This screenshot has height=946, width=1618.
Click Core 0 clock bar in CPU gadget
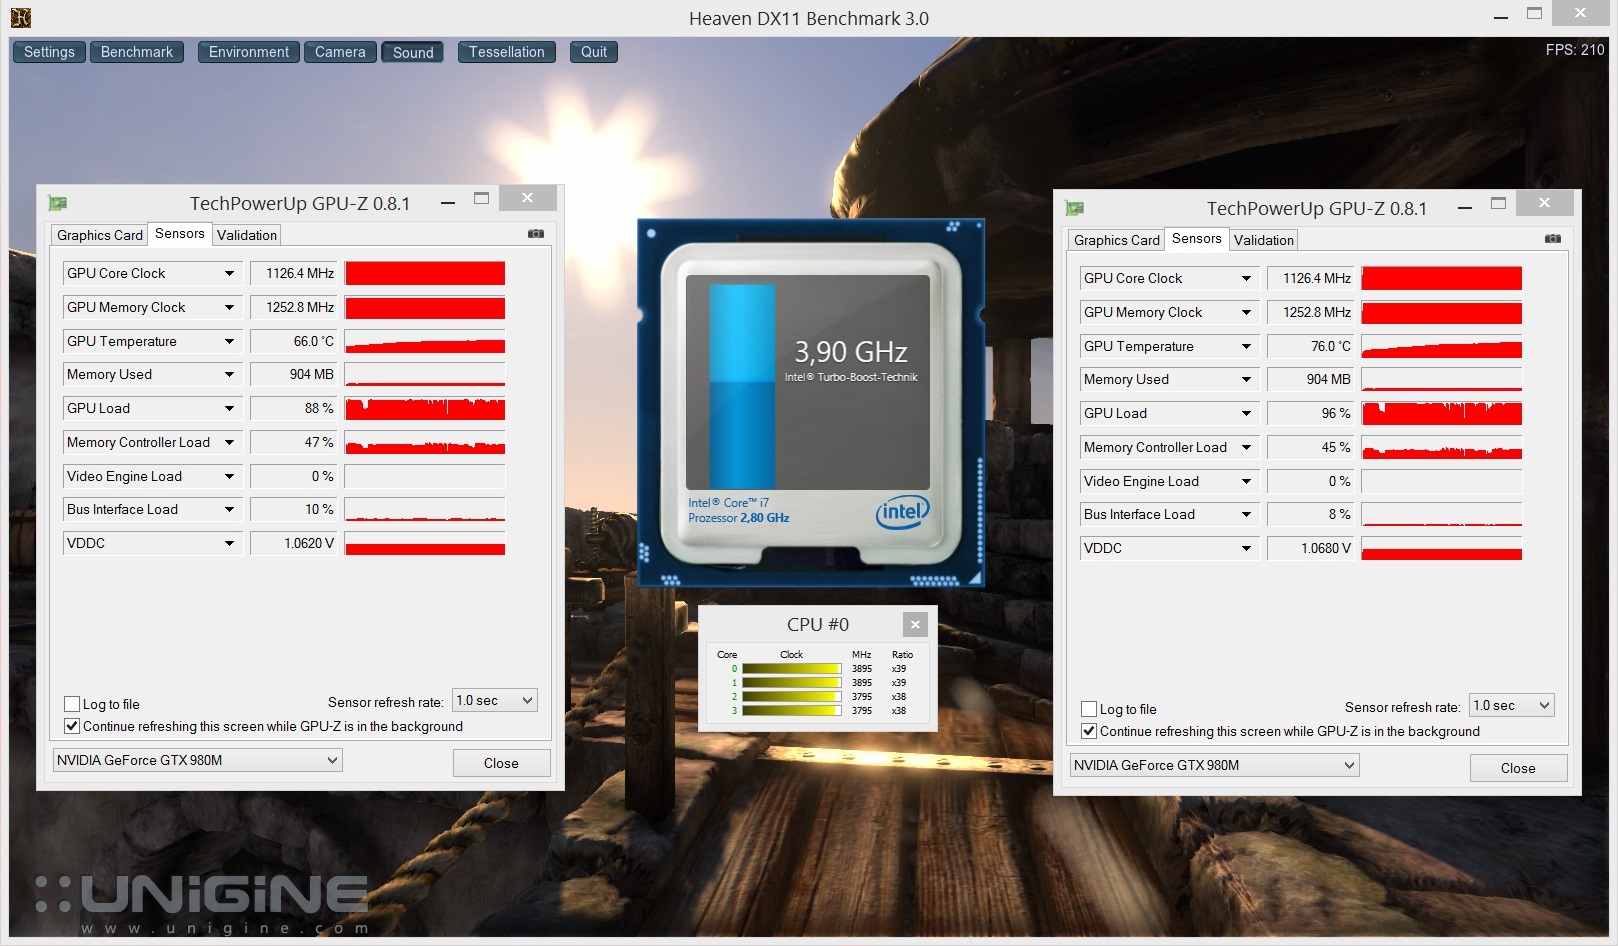[x=792, y=669]
